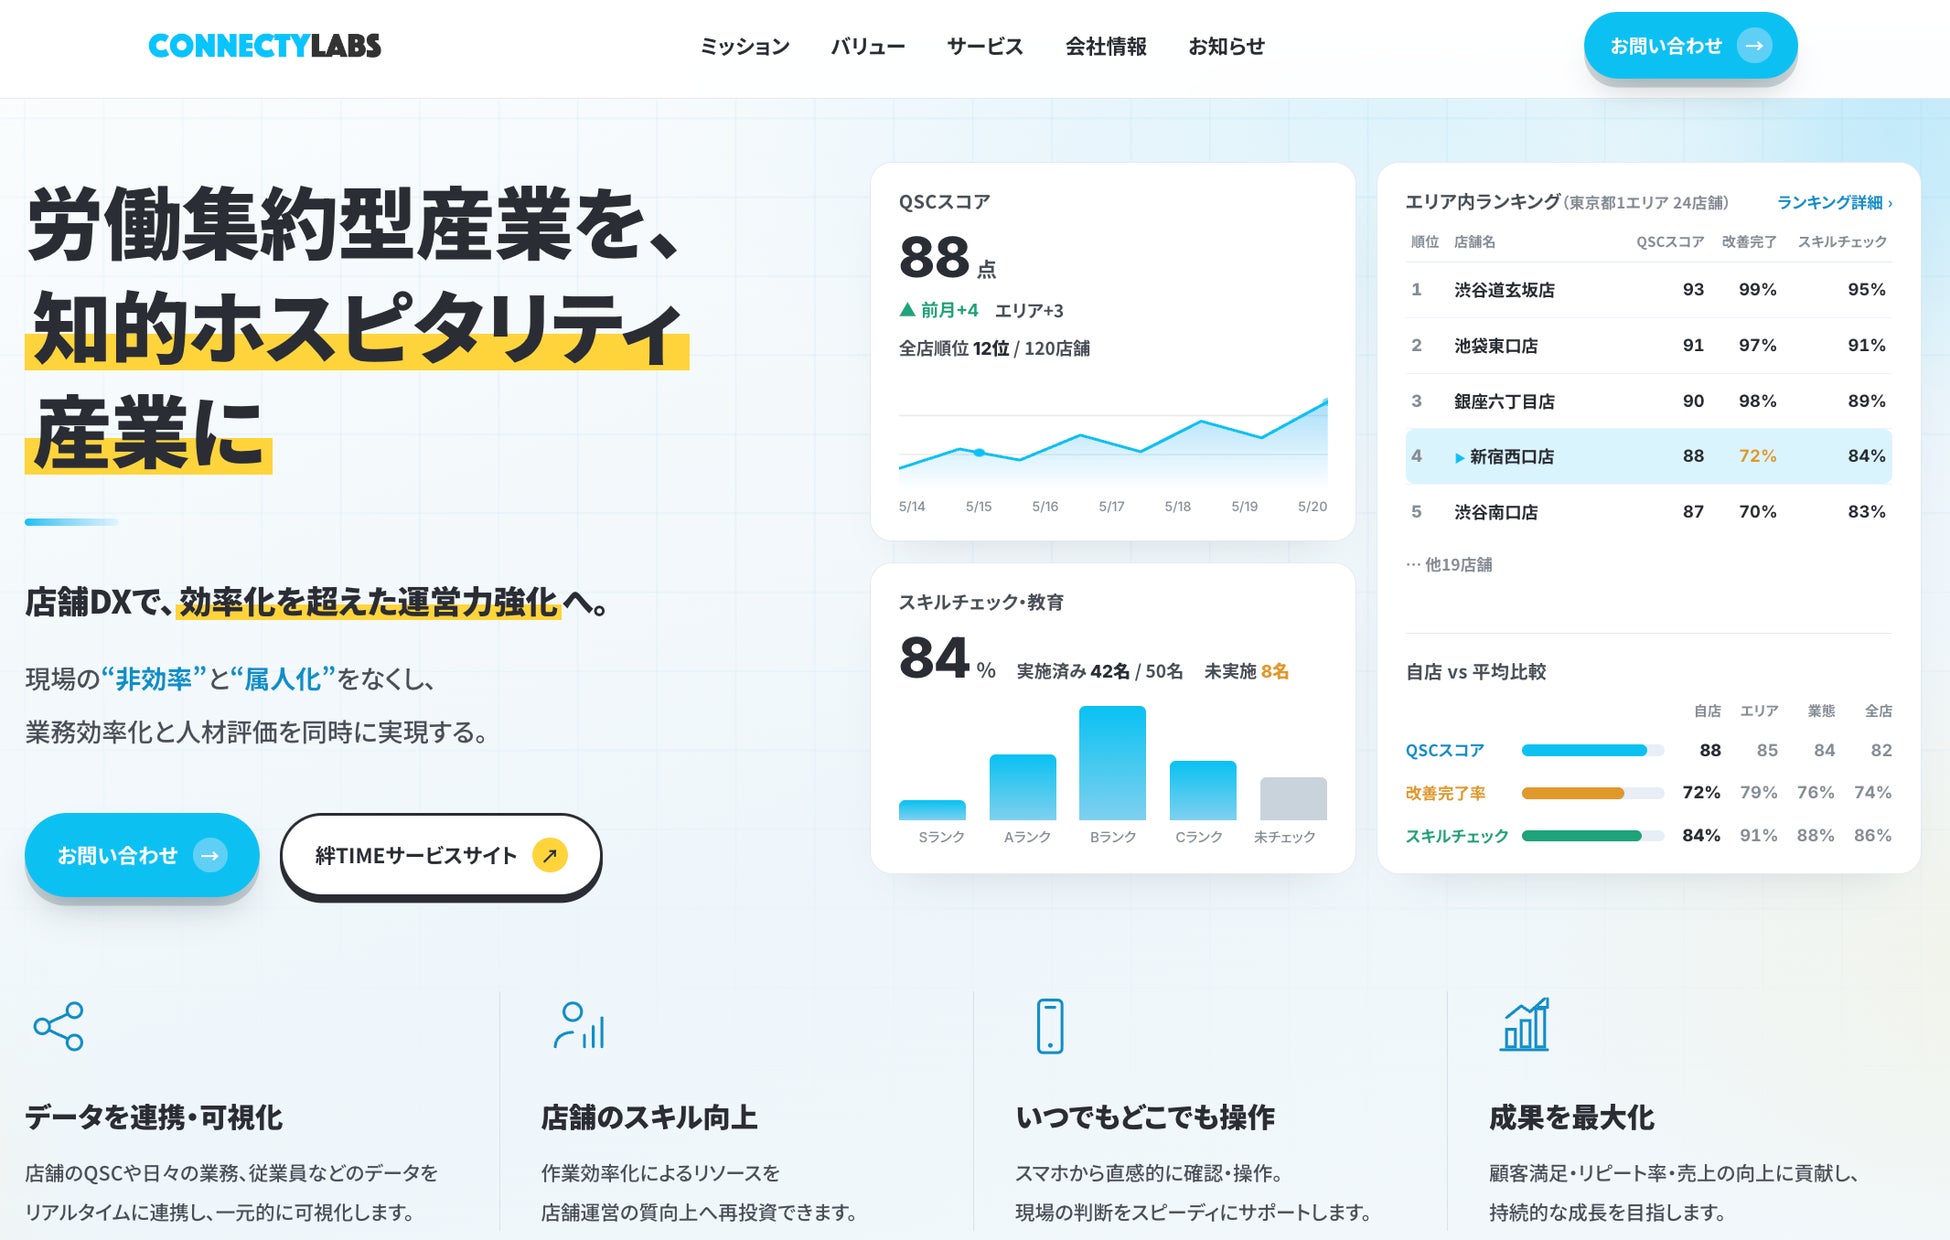Select the 池袋東口店 ranking row
1950x1240 pixels.
[x=1648, y=346]
